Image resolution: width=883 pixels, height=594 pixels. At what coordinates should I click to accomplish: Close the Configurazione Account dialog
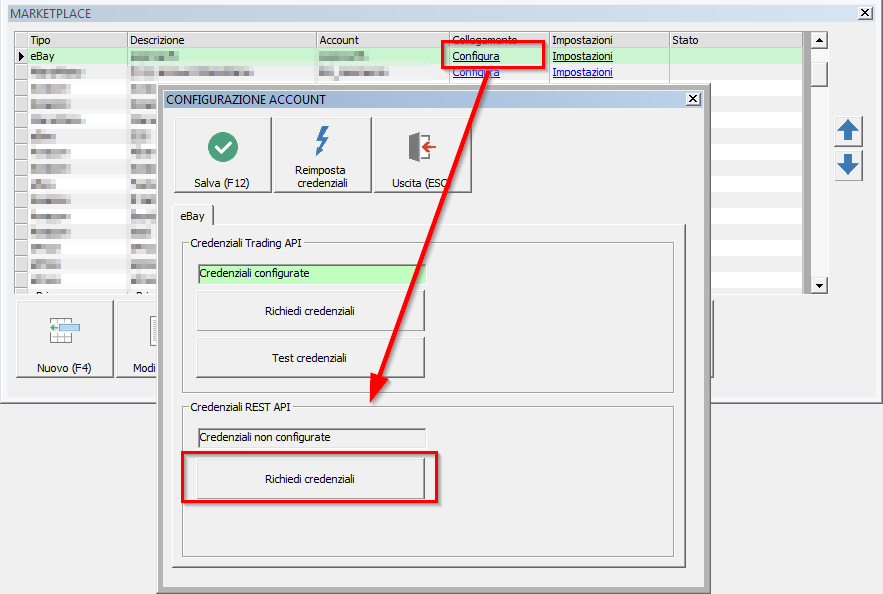pyautogui.click(x=693, y=99)
